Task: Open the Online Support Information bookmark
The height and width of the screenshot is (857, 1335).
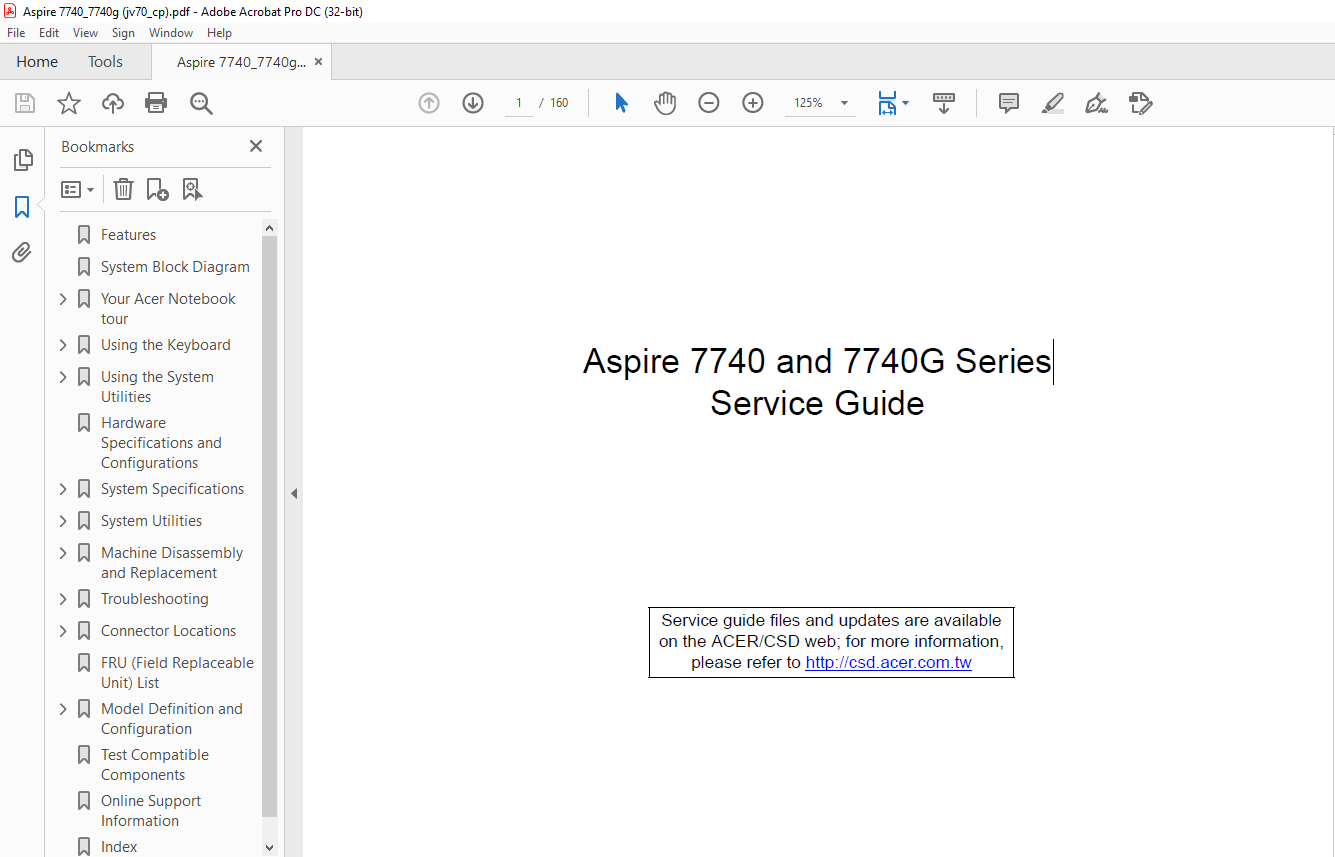Action: (151, 811)
